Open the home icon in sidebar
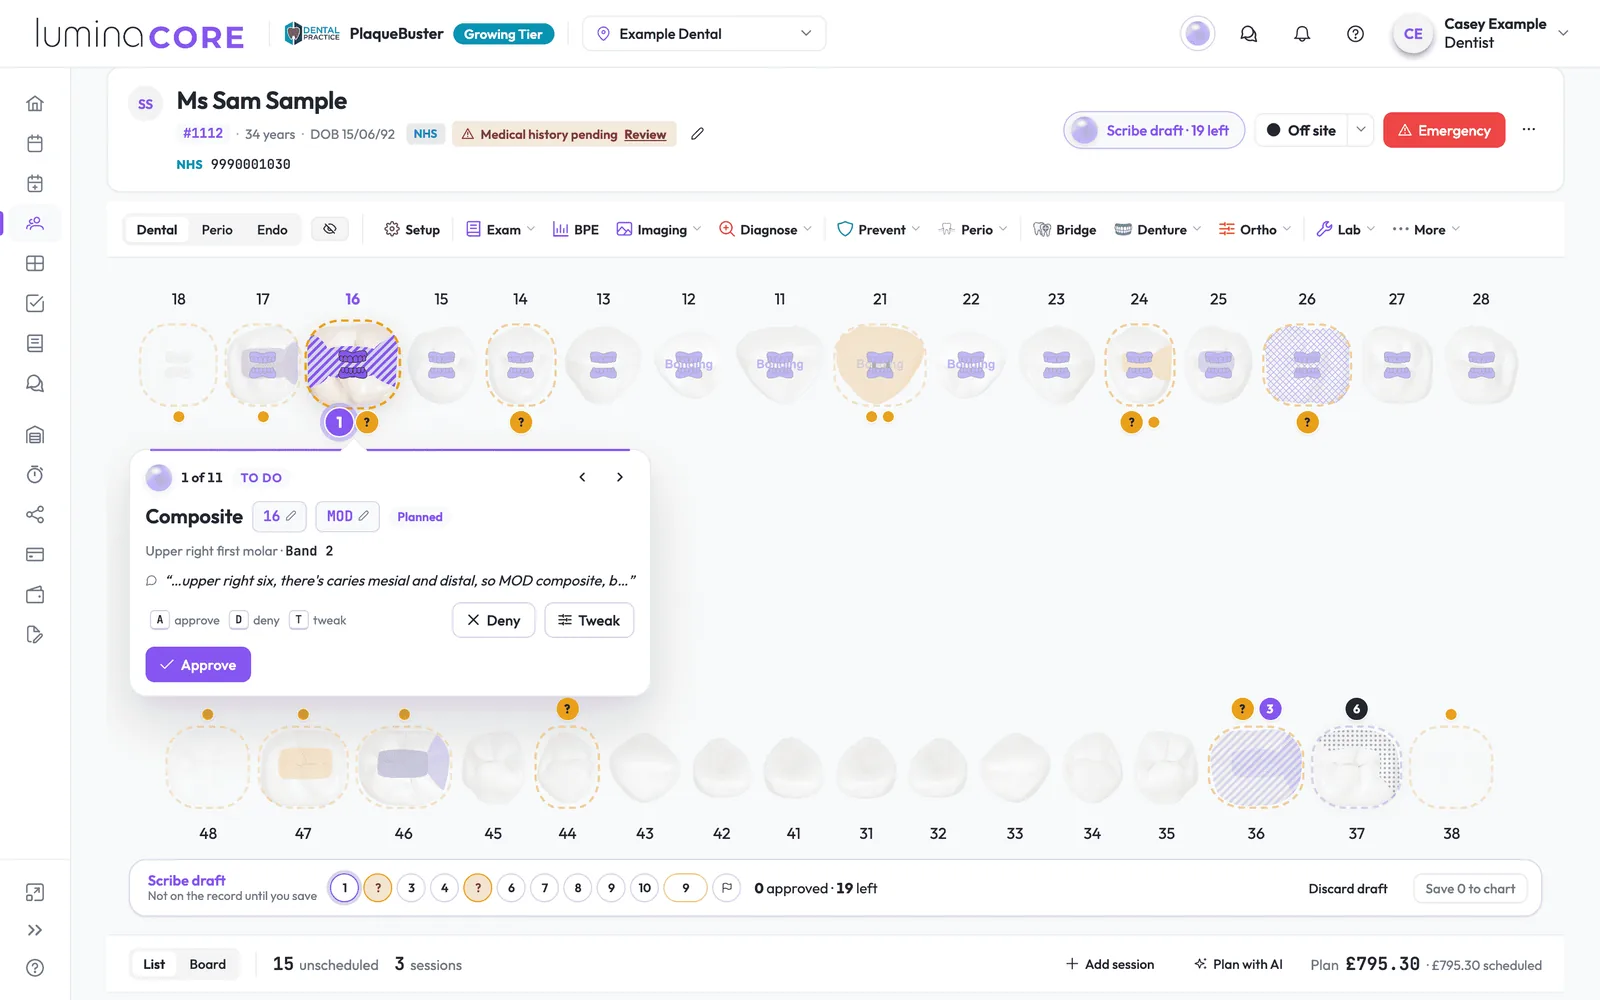 tap(35, 104)
